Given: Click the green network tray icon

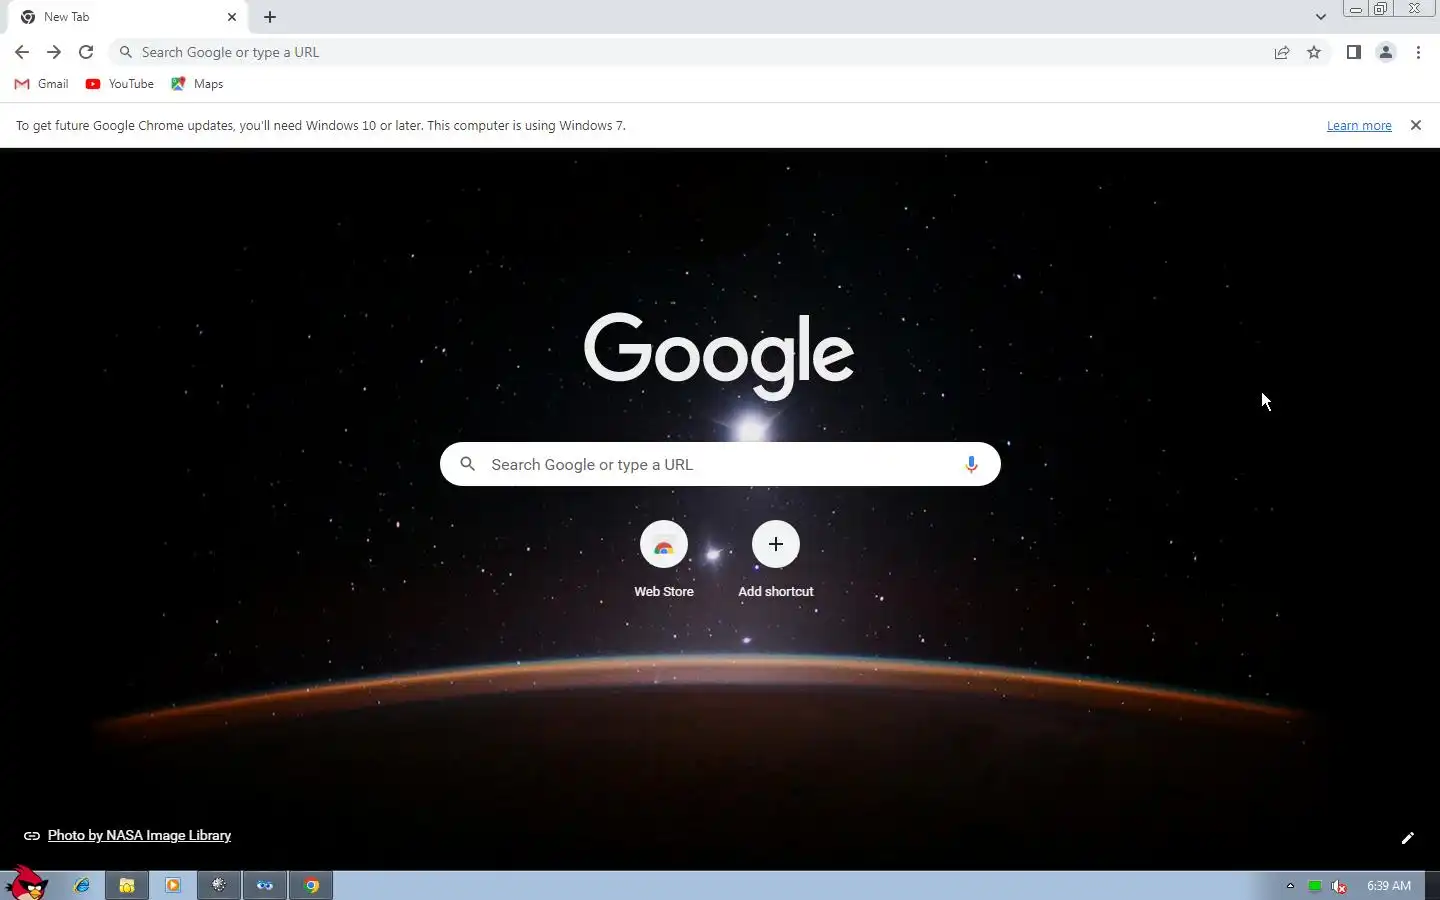Looking at the screenshot, I should pyautogui.click(x=1315, y=886).
